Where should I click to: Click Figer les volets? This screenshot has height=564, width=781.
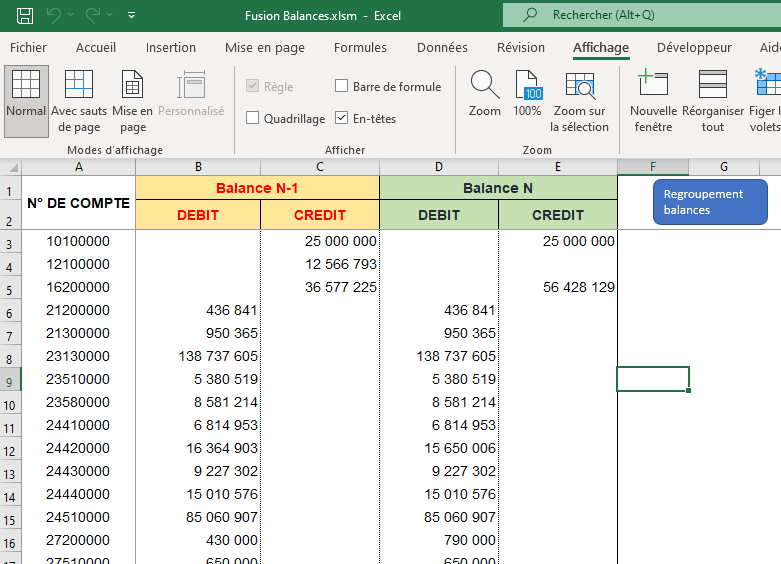pyautogui.click(x=765, y=101)
